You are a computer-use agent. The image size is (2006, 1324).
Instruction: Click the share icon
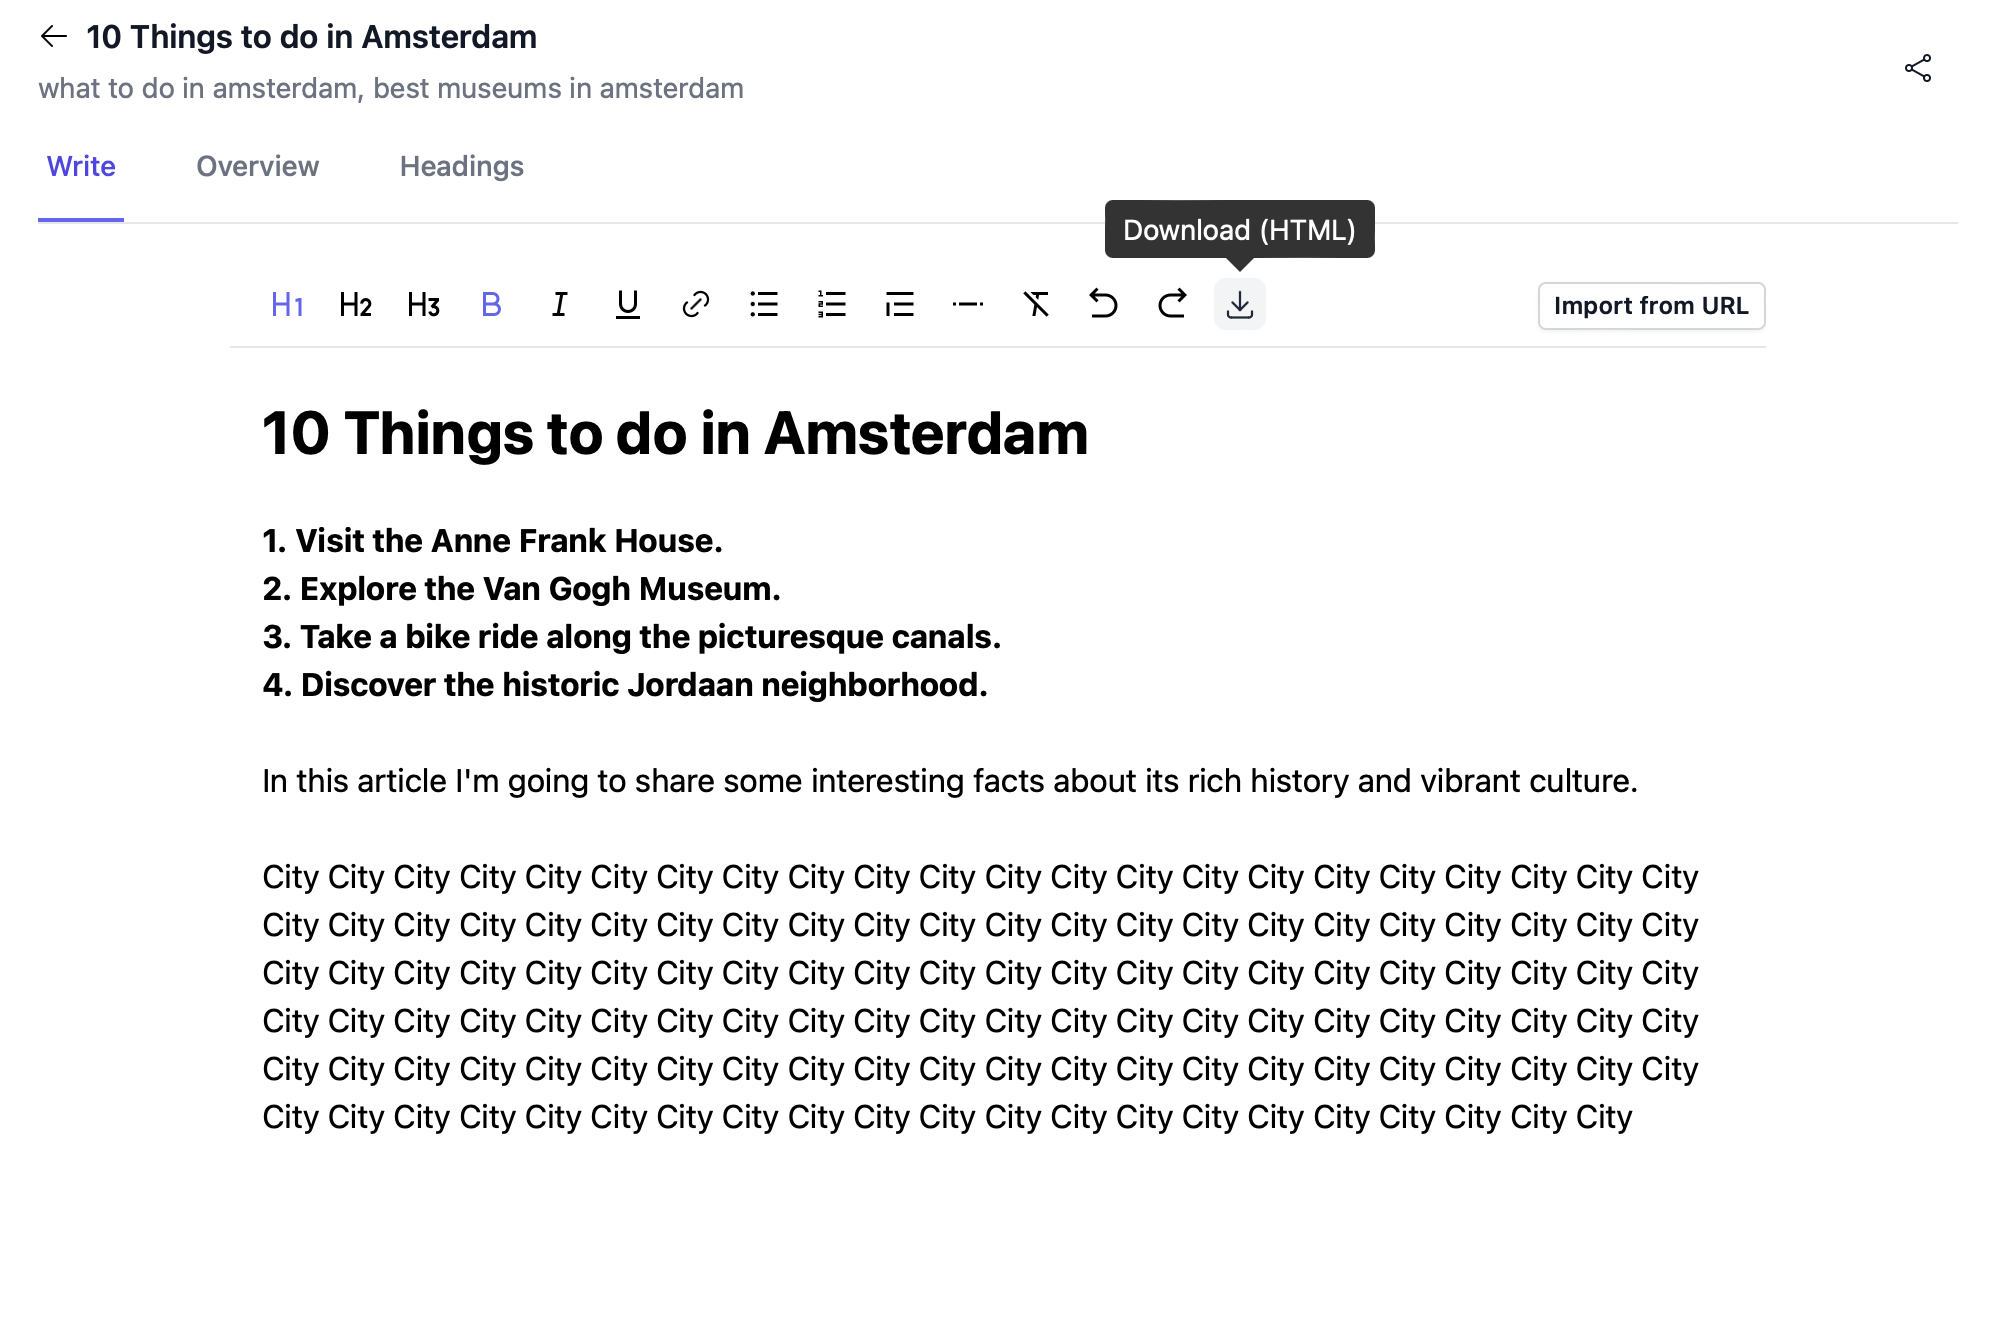(x=1917, y=69)
